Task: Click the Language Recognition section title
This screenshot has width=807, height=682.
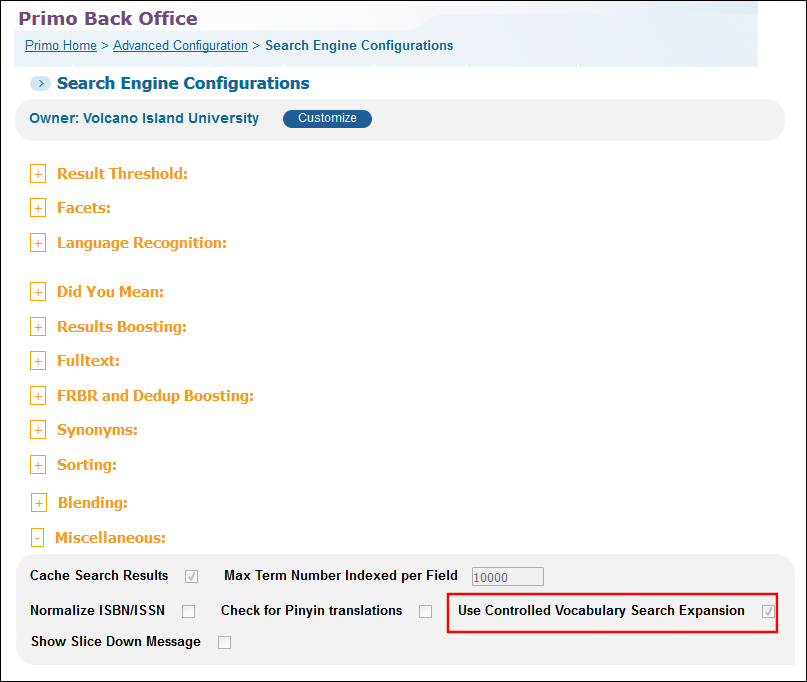Action: tap(142, 243)
